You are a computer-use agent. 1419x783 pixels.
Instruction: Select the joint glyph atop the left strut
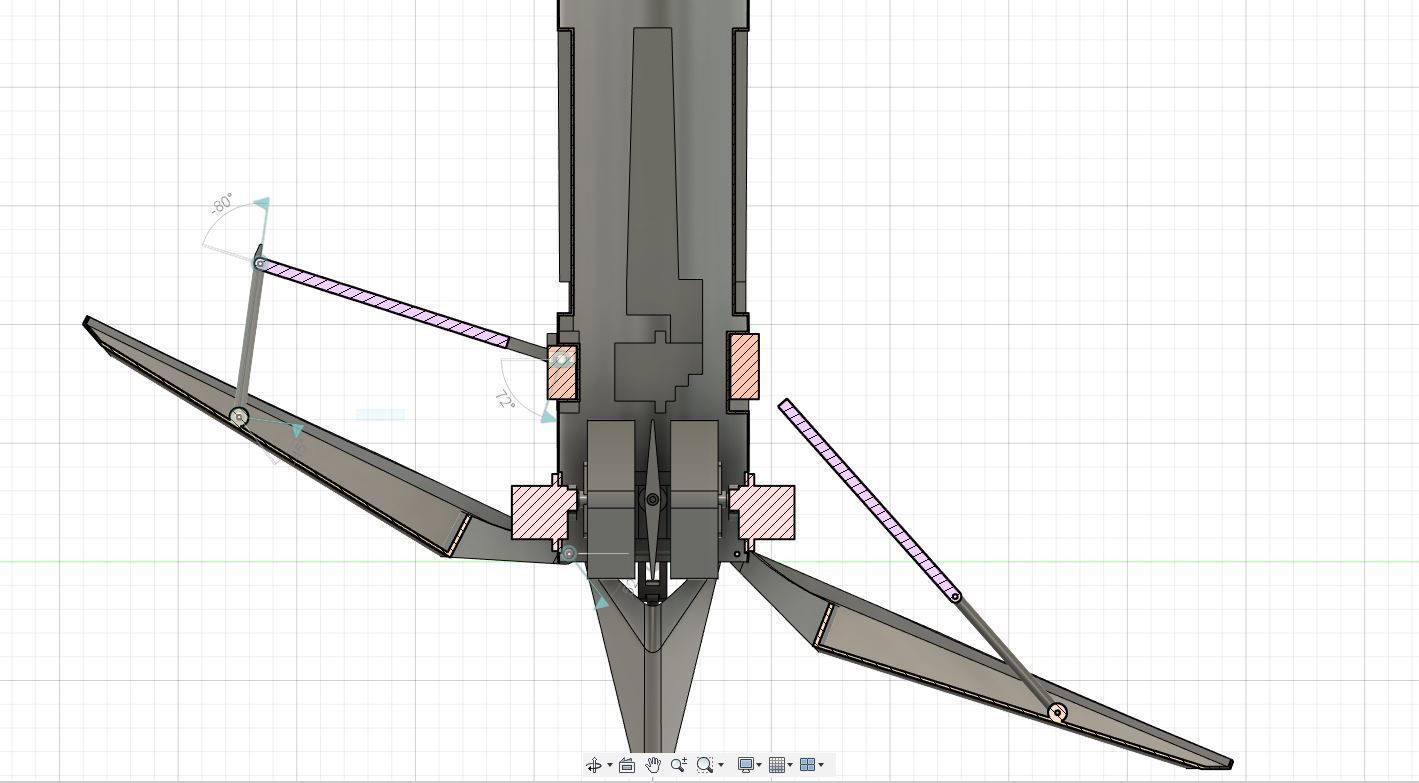[260, 264]
